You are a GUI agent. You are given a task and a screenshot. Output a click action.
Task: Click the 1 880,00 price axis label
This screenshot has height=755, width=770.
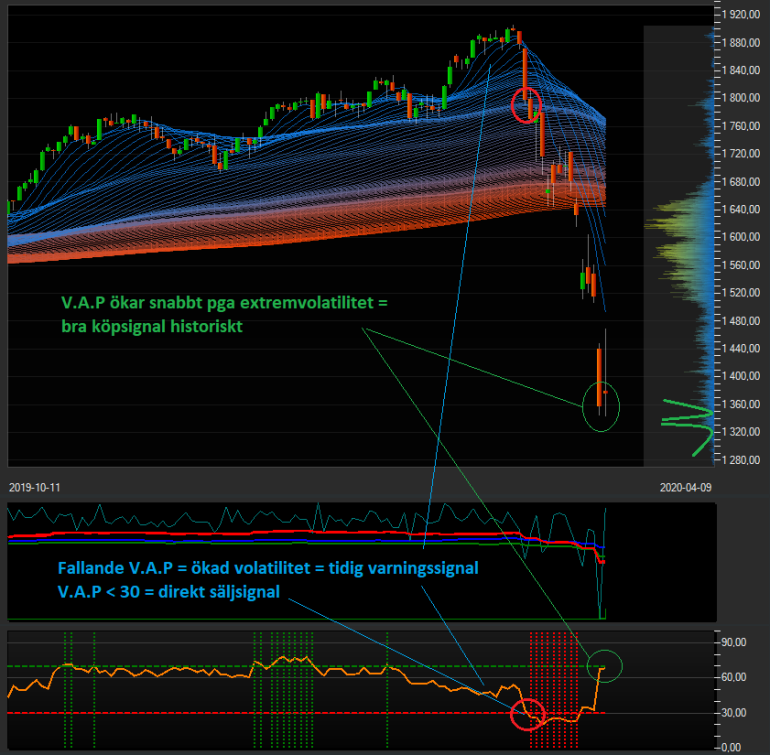tap(741, 43)
